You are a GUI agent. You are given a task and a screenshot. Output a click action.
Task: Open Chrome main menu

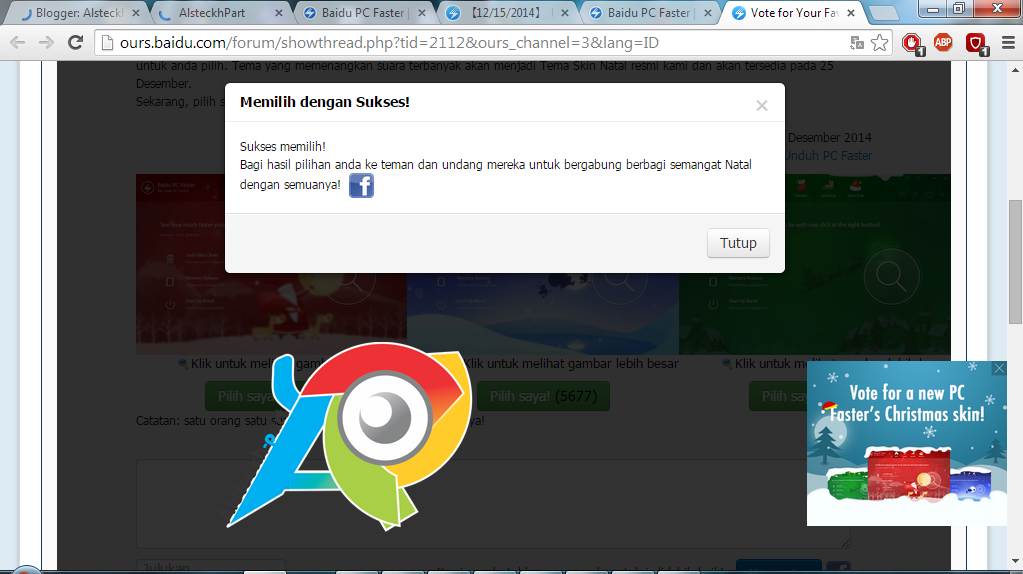[x=1008, y=43]
